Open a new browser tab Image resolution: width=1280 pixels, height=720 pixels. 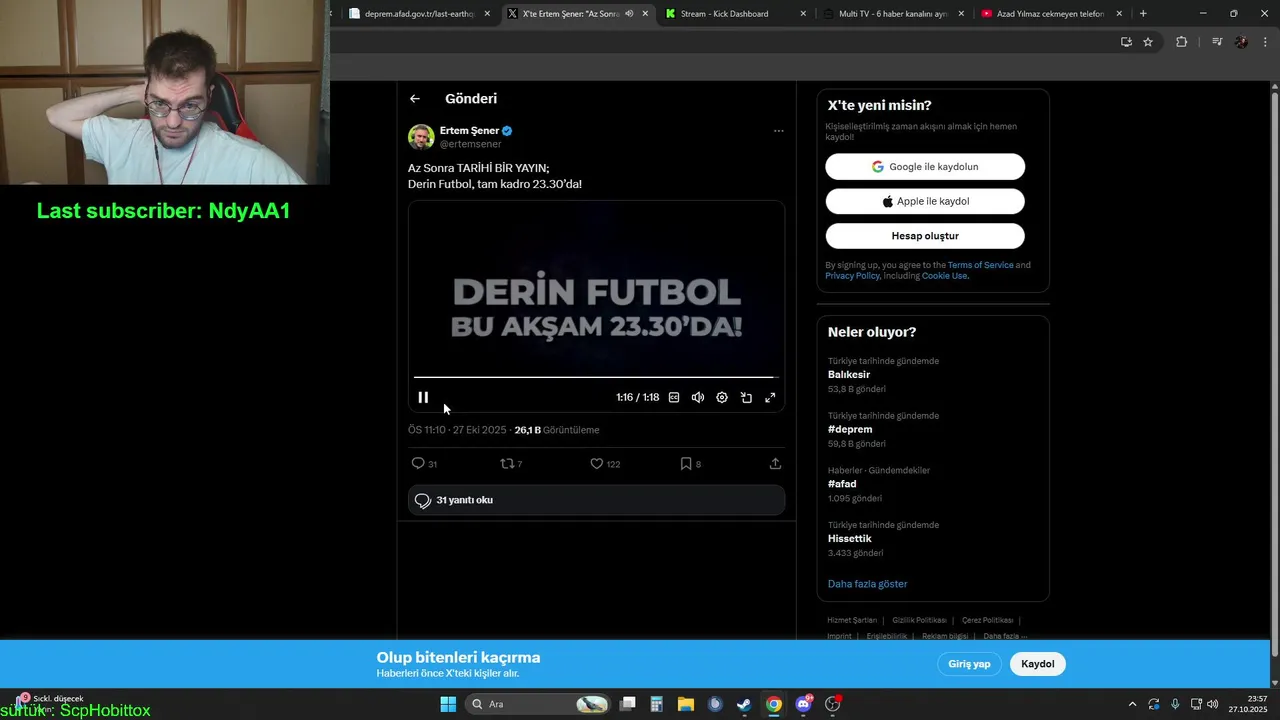tap(1143, 14)
